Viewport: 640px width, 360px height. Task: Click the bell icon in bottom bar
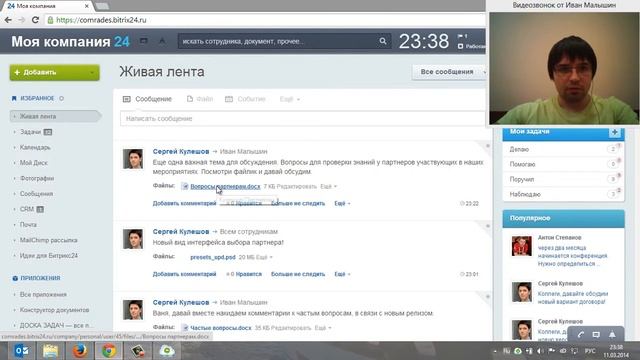tap(612, 335)
